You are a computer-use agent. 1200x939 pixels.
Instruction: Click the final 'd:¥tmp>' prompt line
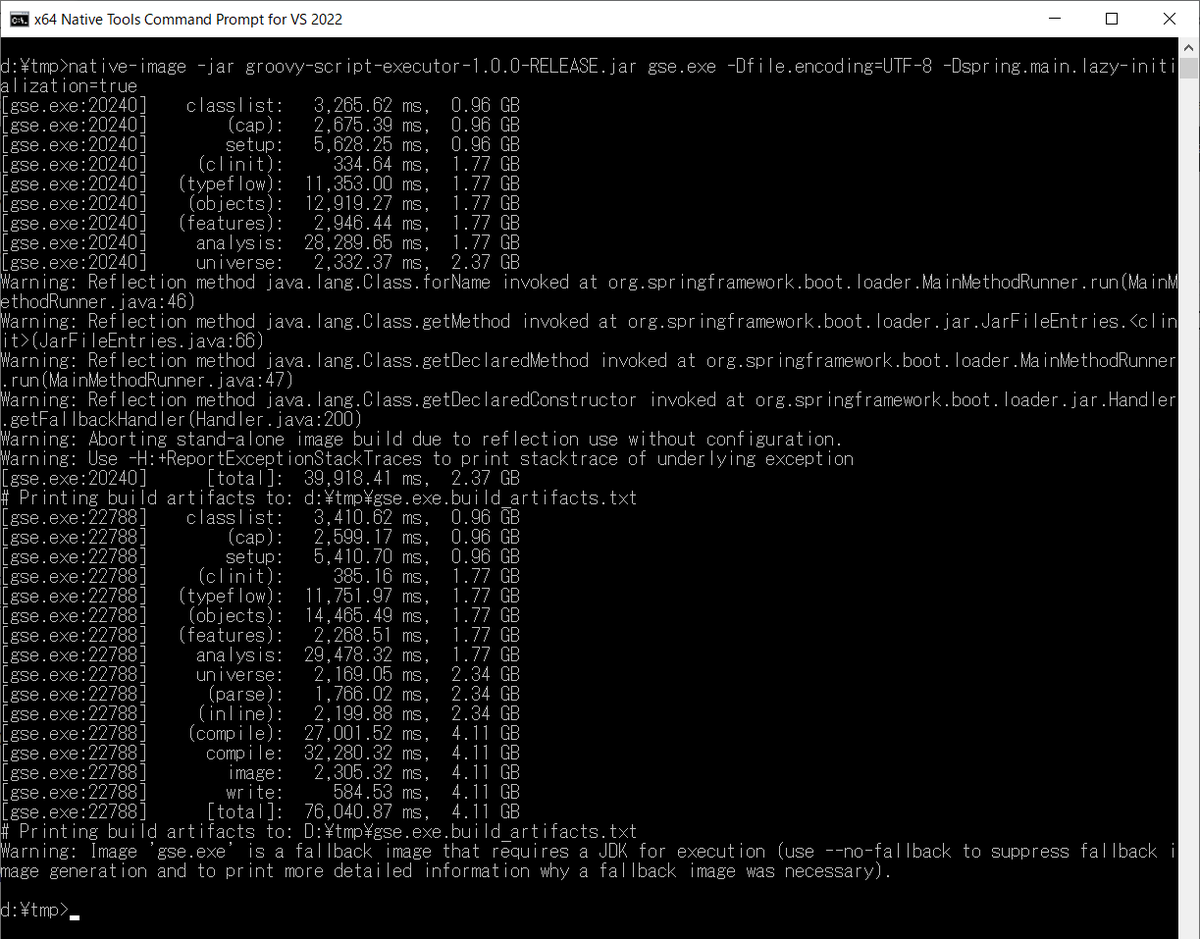(x=40, y=910)
